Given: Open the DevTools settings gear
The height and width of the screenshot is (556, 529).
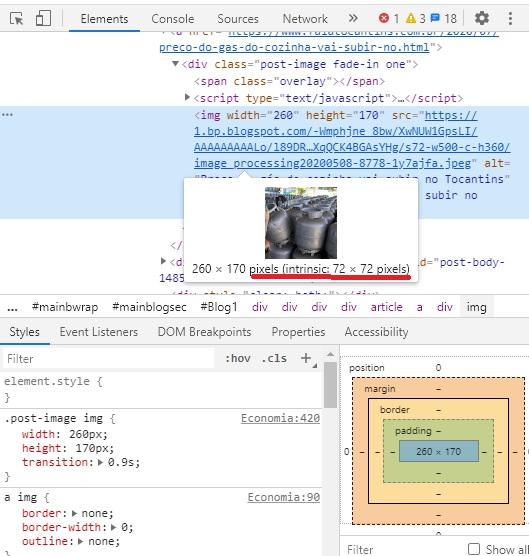Looking at the screenshot, I should coord(481,18).
